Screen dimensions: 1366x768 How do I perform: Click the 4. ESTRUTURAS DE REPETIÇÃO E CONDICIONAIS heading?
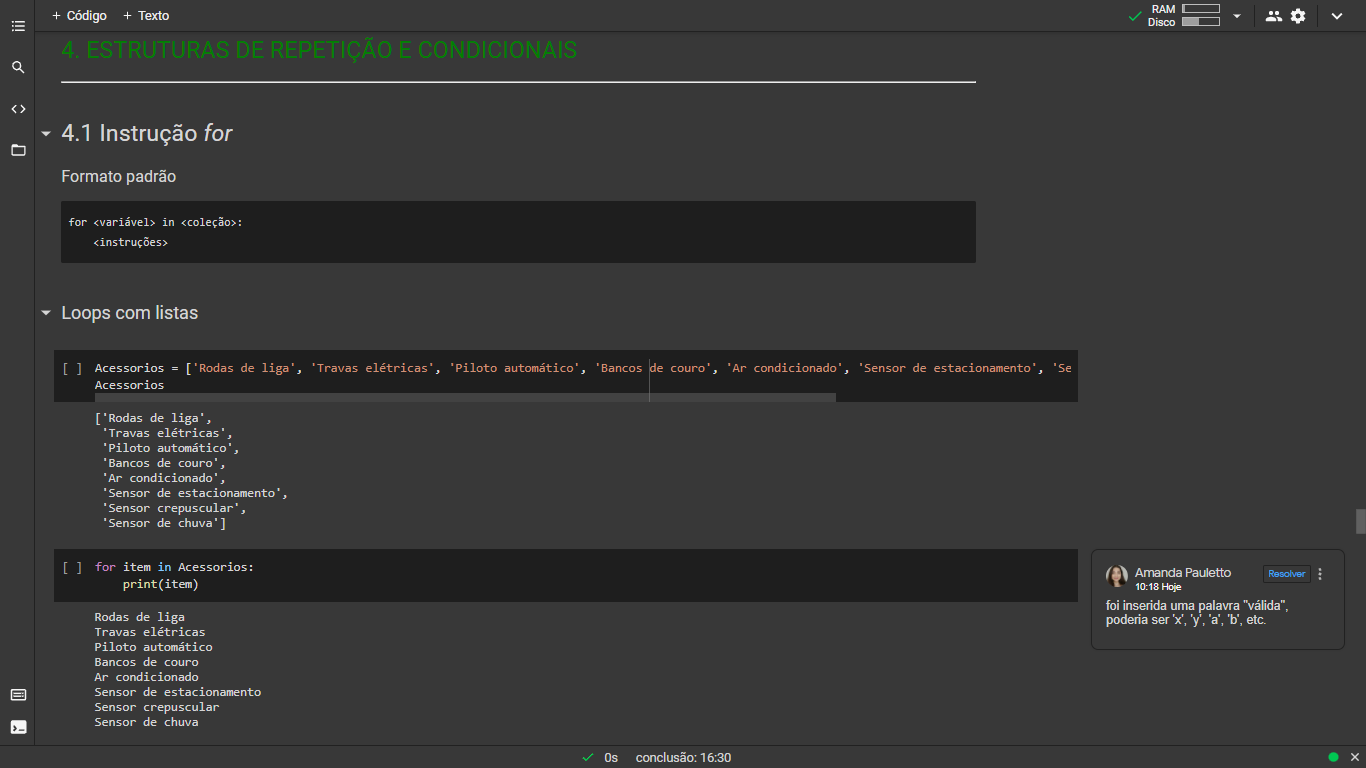point(319,50)
